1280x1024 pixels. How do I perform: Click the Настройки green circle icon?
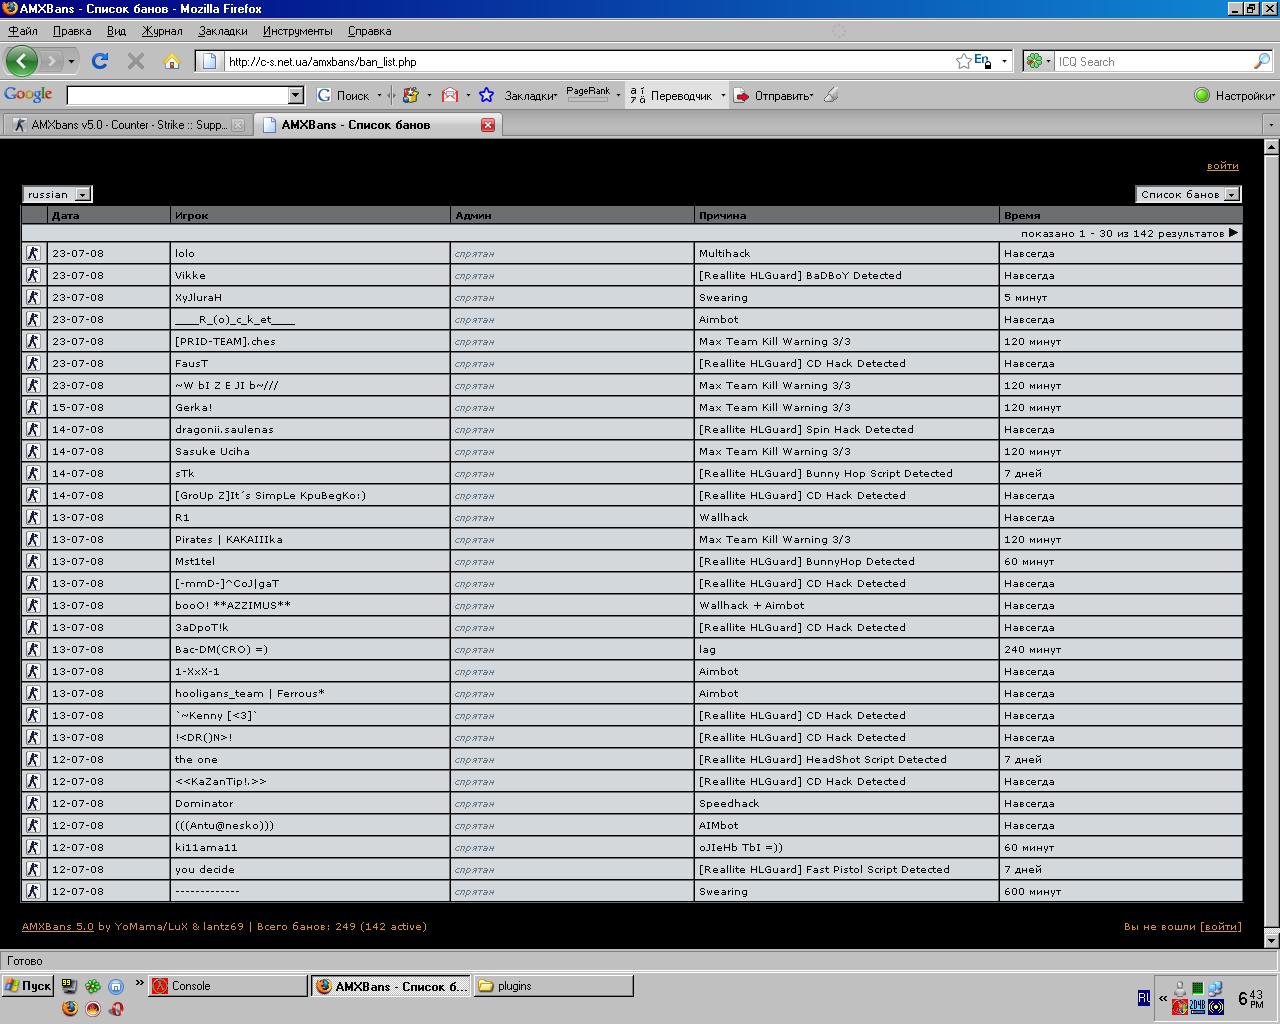click(x=1202, y=95)
